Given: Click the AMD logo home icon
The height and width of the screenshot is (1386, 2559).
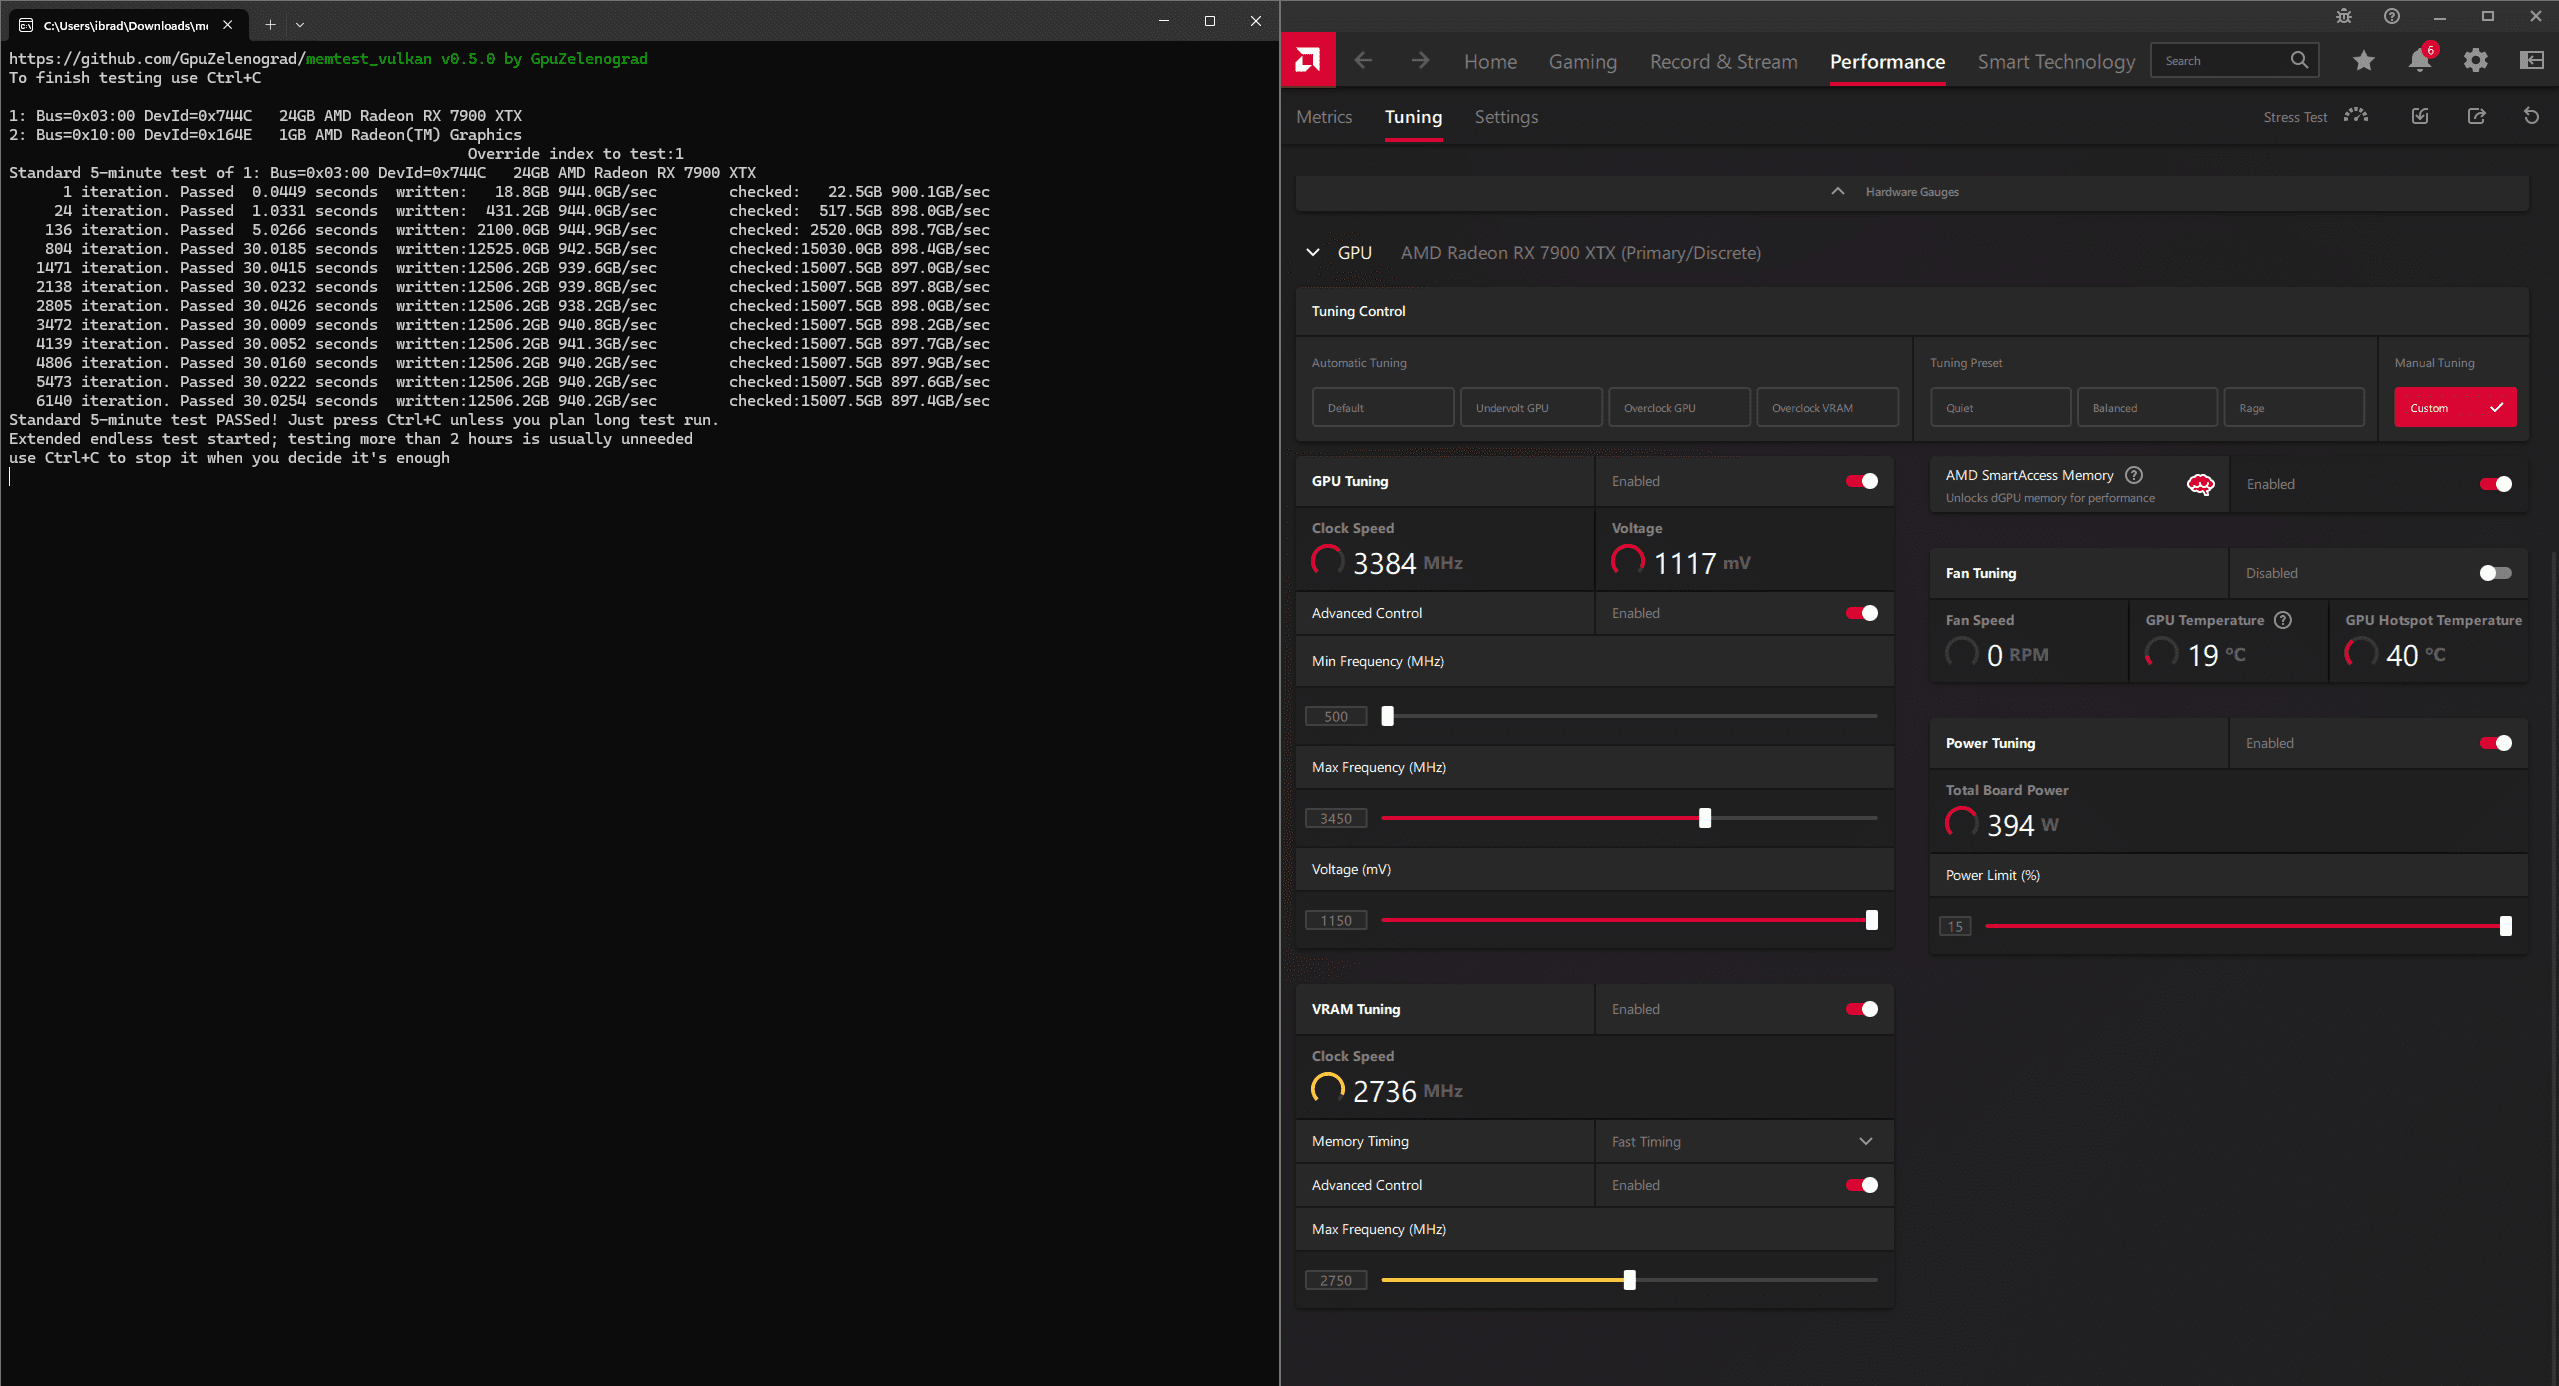Looking at the screenshot, I should tap(1307, 61).
